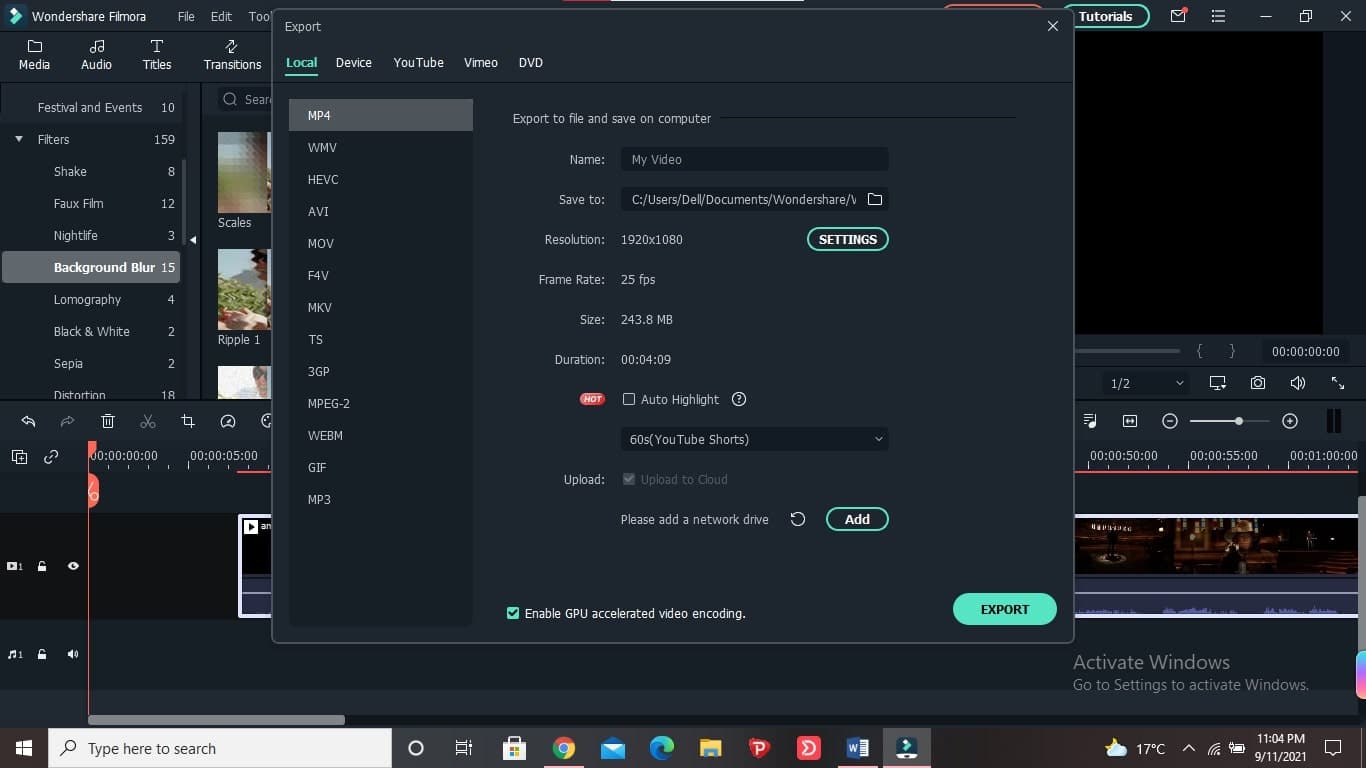Open the Tutorials button
This screenshot has height=768, width=1366.
[x=1105, y=16]
